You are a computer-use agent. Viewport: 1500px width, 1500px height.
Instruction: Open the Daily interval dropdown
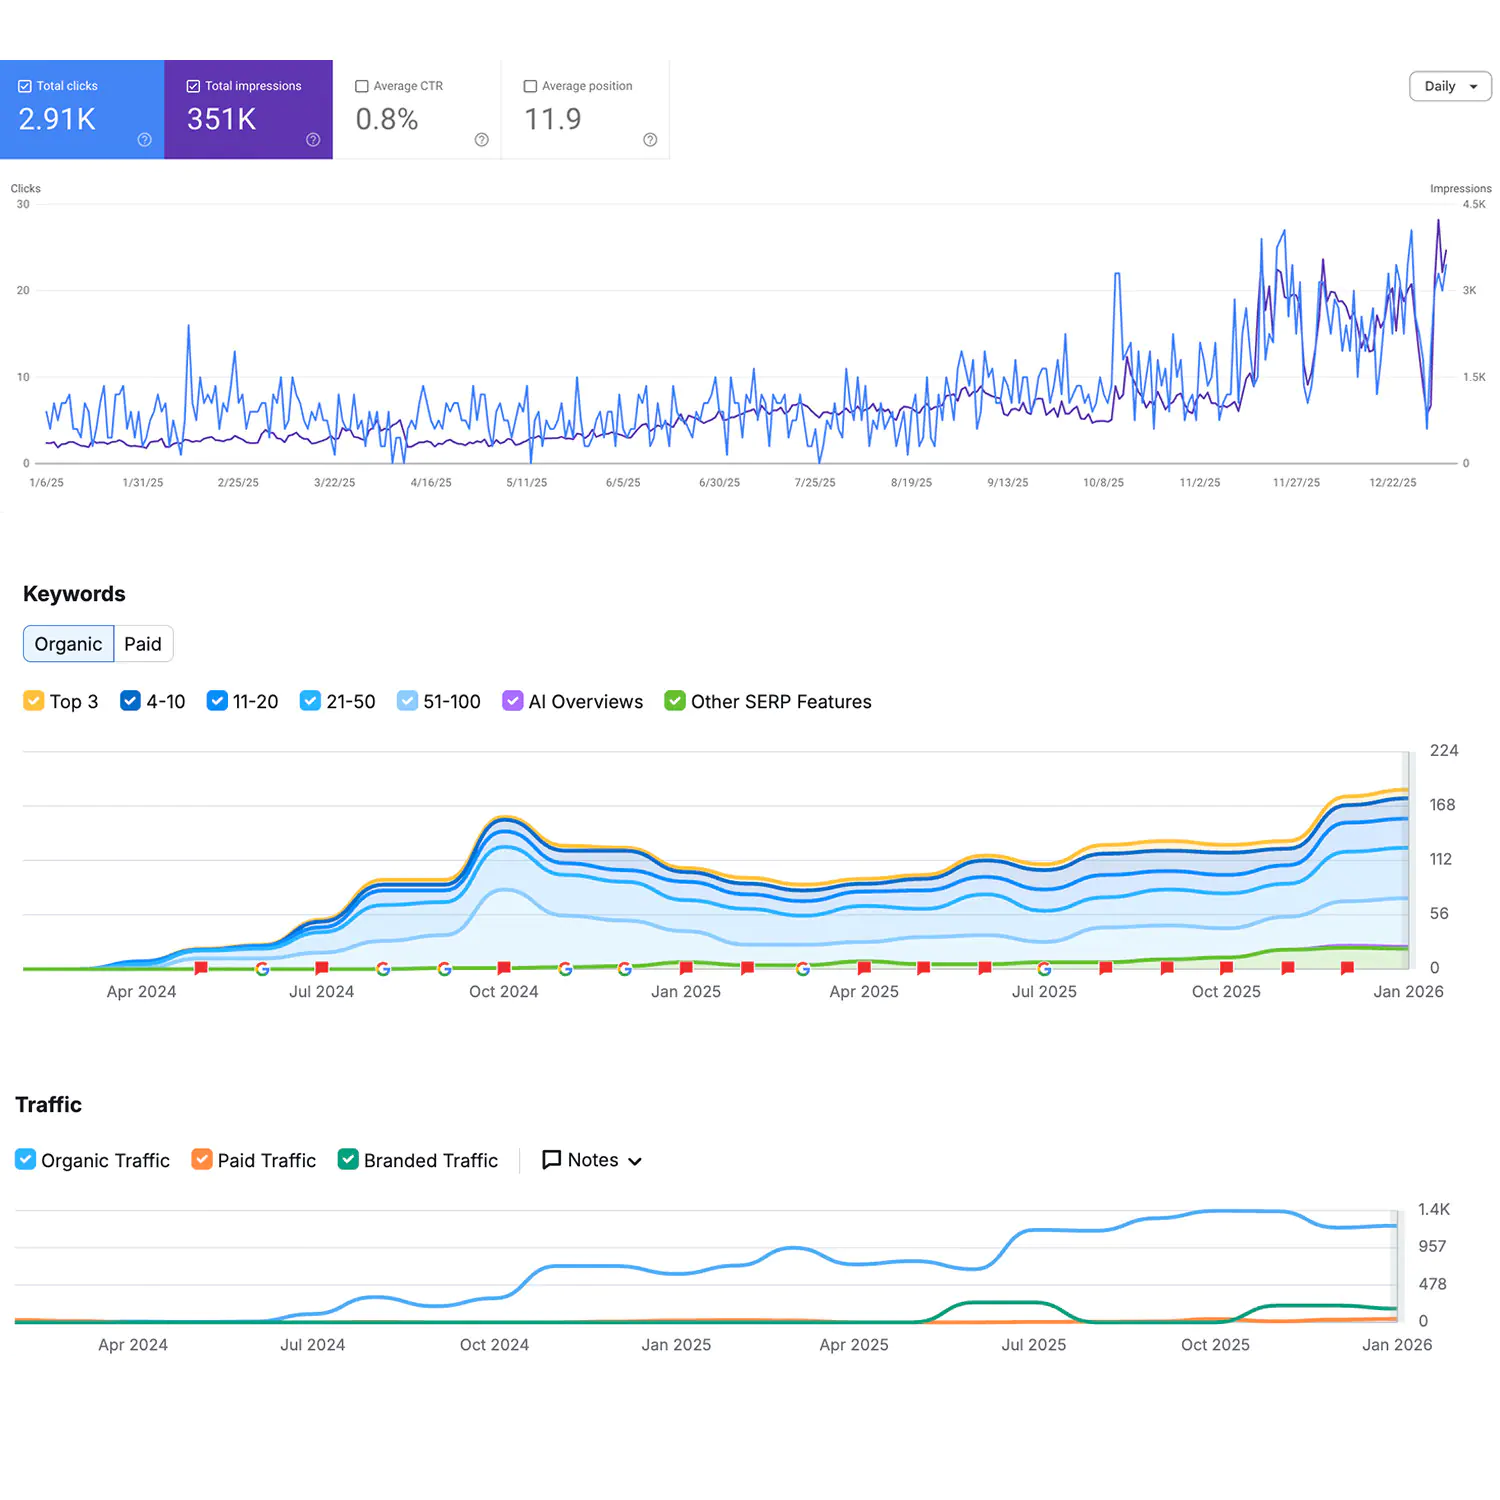tap(1450, 86)
